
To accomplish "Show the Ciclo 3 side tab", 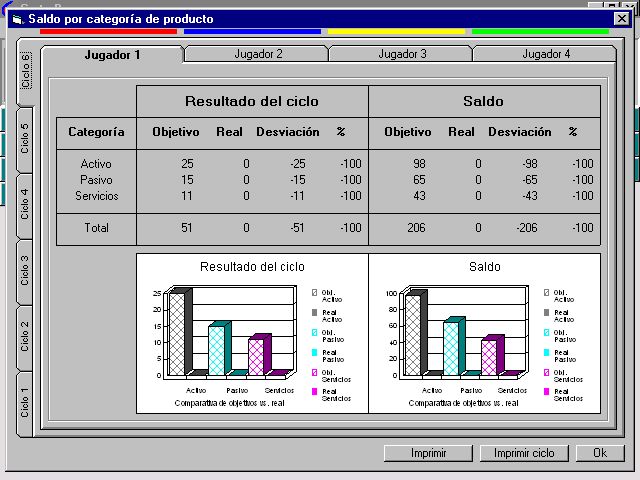I will click(x=25, y=270).
